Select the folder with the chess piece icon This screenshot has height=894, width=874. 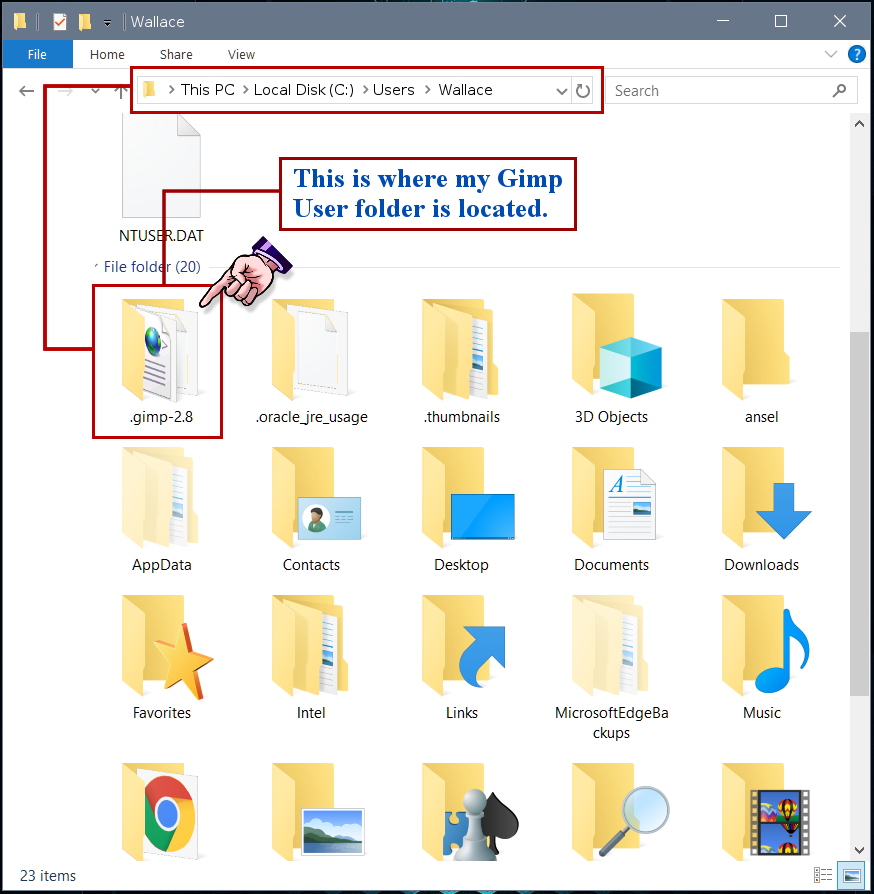tap(469, 812)
